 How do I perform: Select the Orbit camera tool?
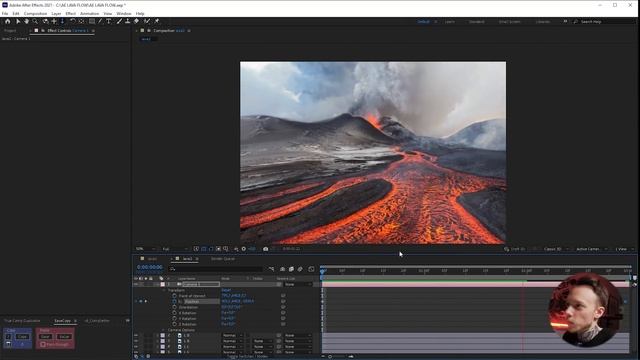point(45,21)
